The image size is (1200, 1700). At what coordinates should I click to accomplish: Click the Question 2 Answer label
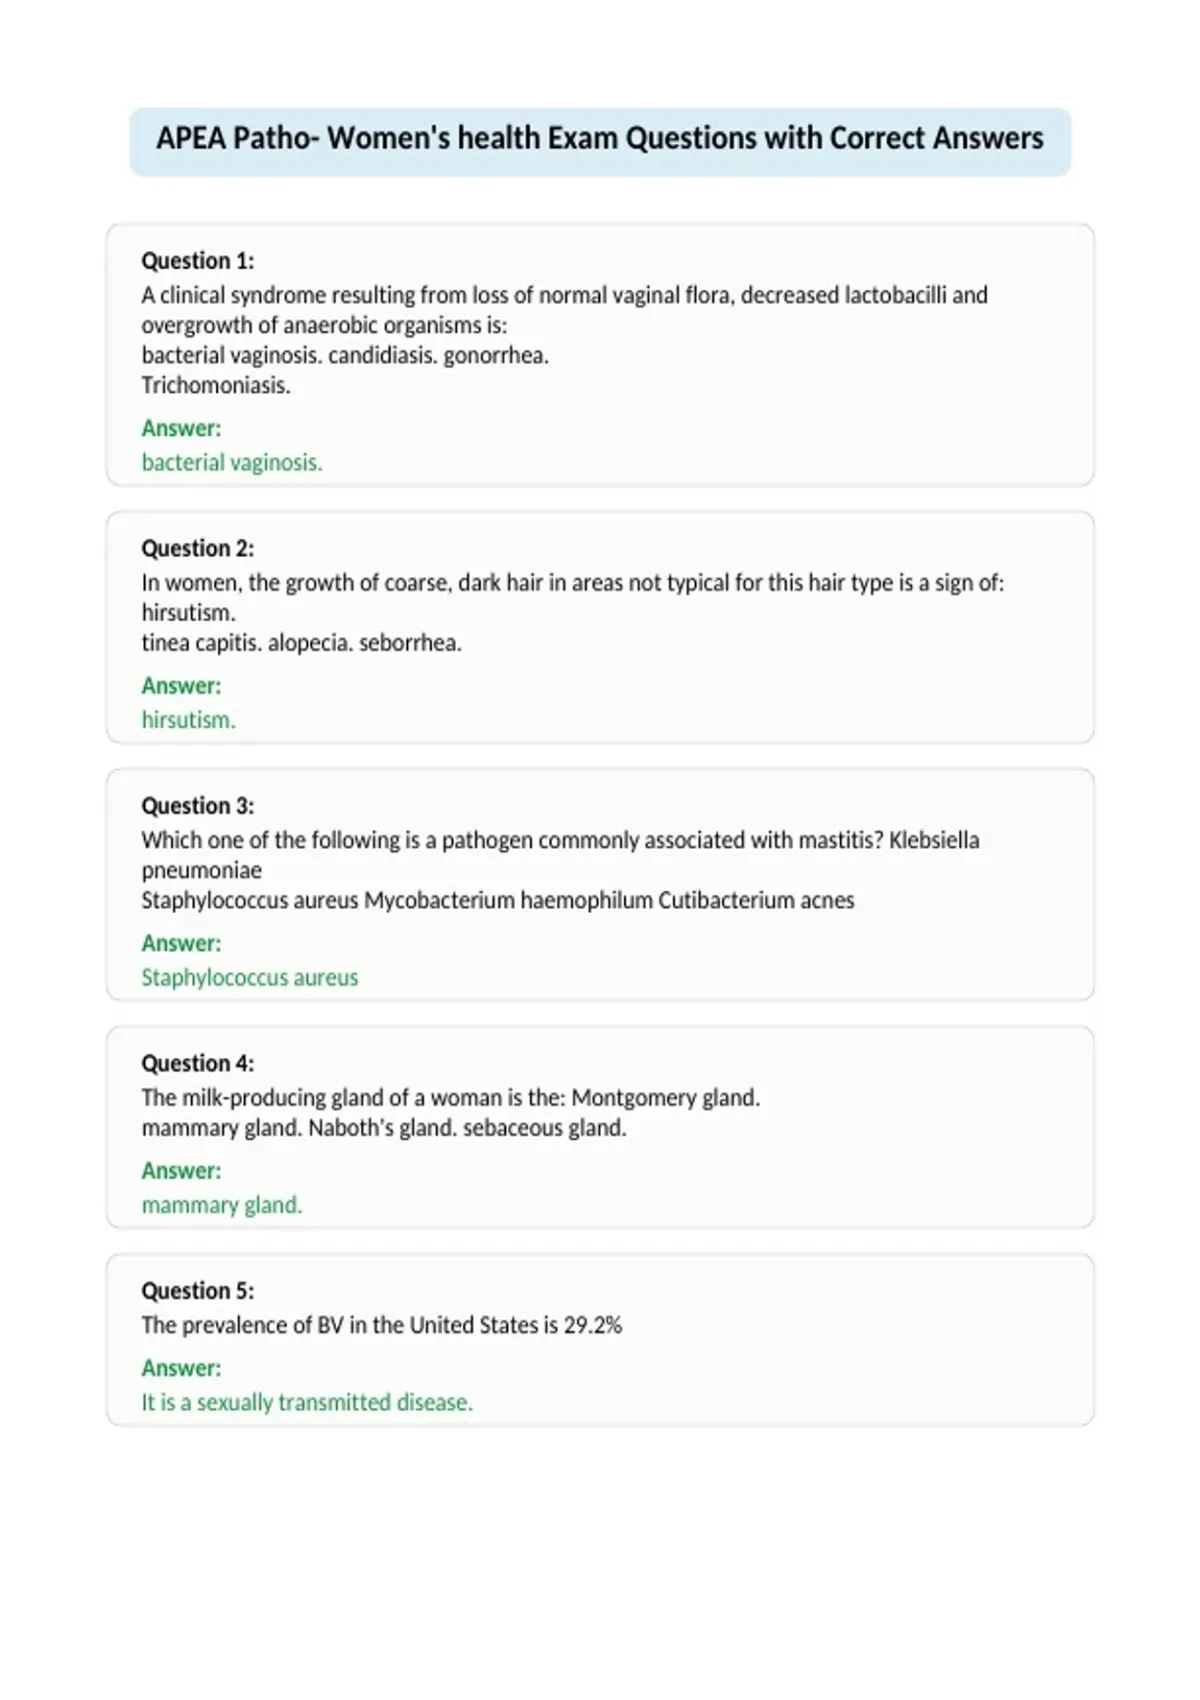tap(181, 686)
